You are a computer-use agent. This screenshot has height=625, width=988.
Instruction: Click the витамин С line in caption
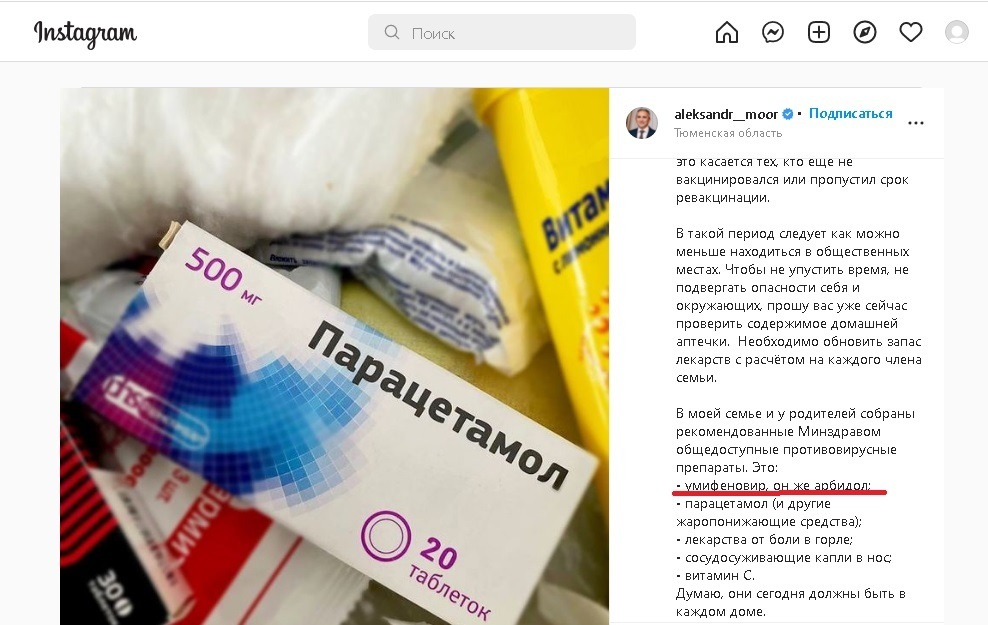pyautogui.click(x=715, y=575)
